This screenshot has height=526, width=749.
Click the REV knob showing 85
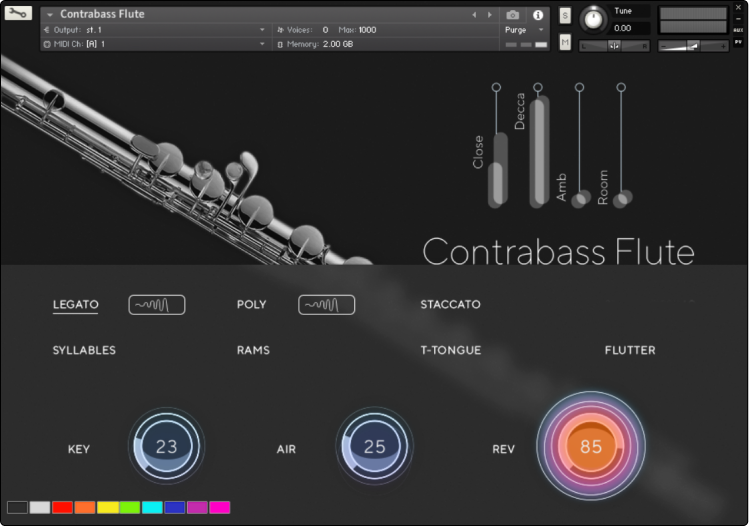(x=591, y=447)
